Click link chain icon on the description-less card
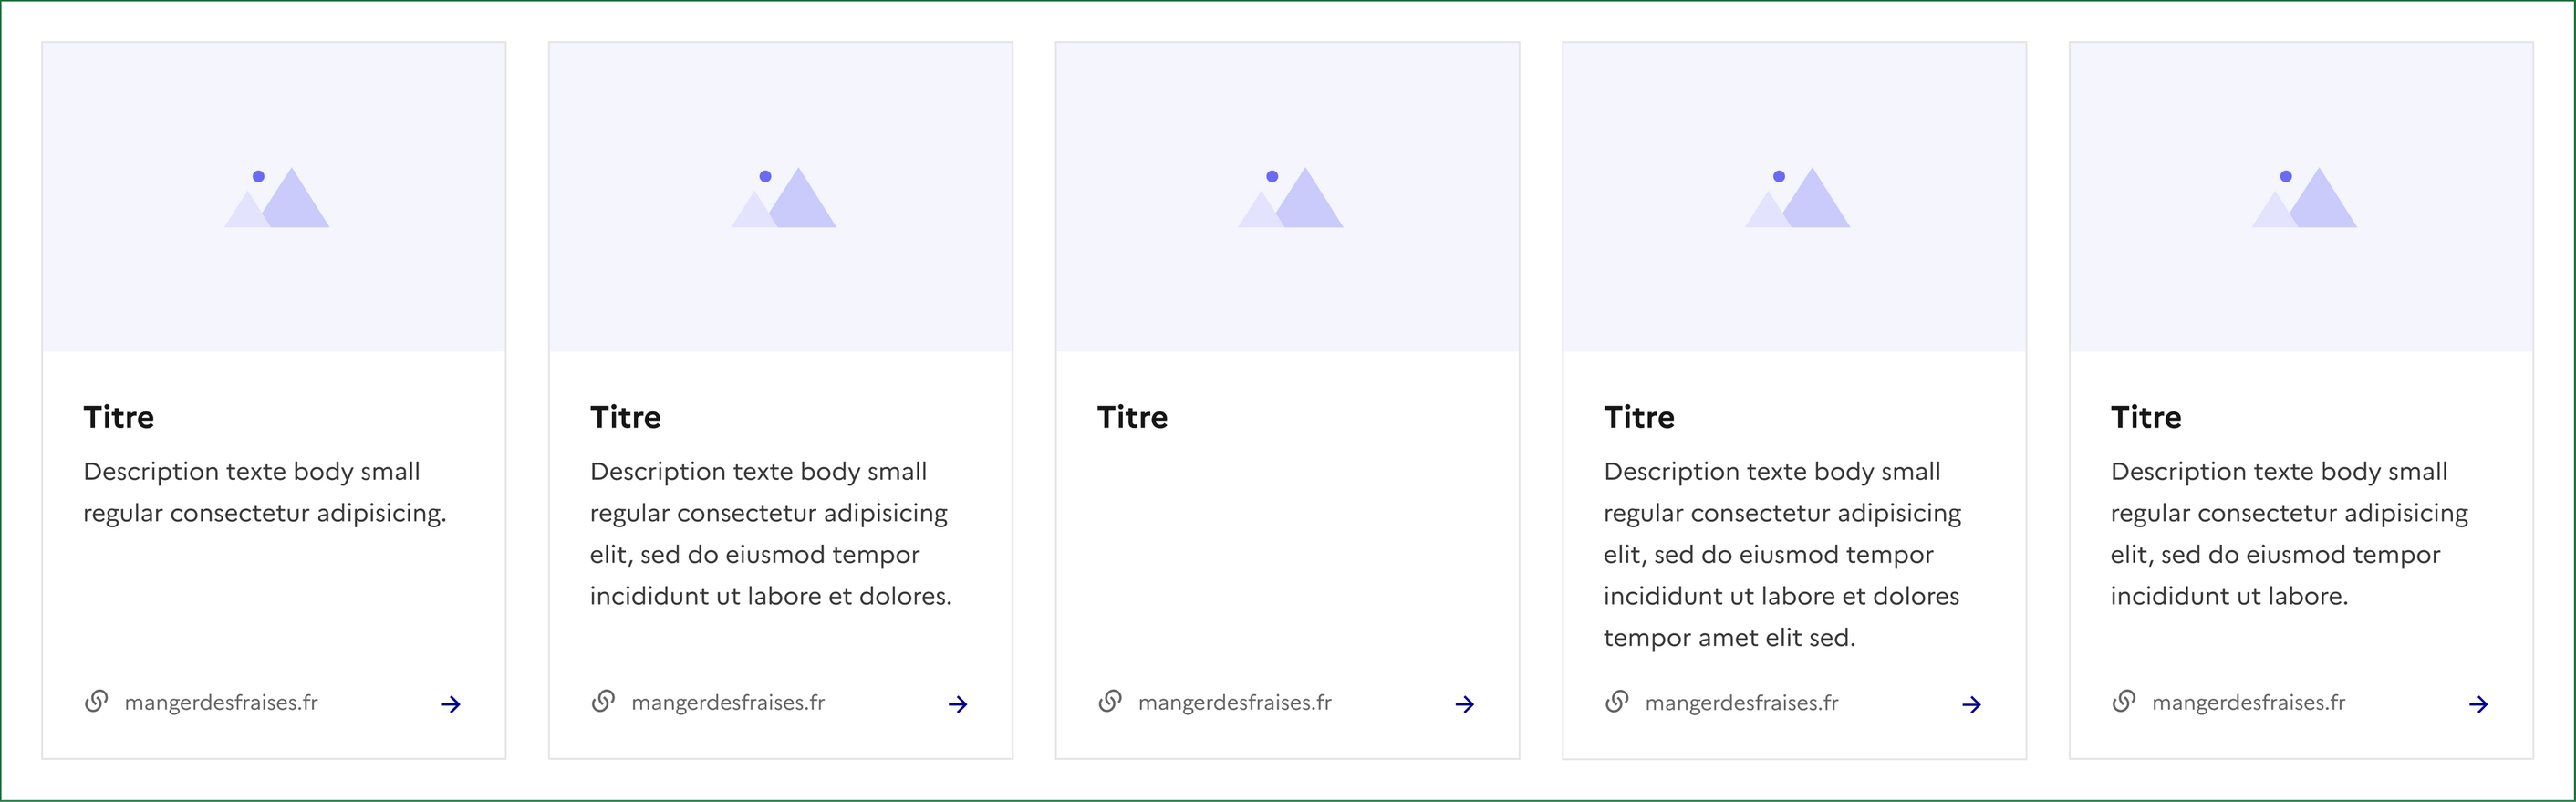2576x802 pixels. tap(1110, 702)
